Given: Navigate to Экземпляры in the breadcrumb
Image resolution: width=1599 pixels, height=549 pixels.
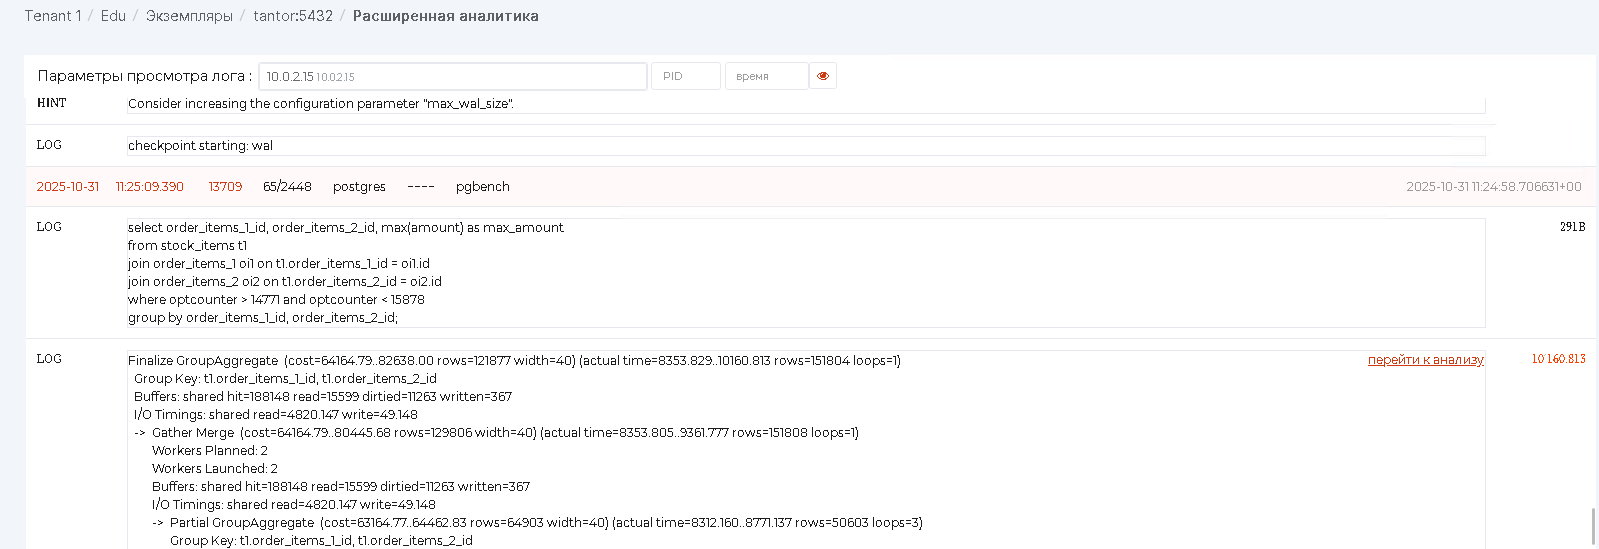Looking at the screenshot, I should 189,16.
